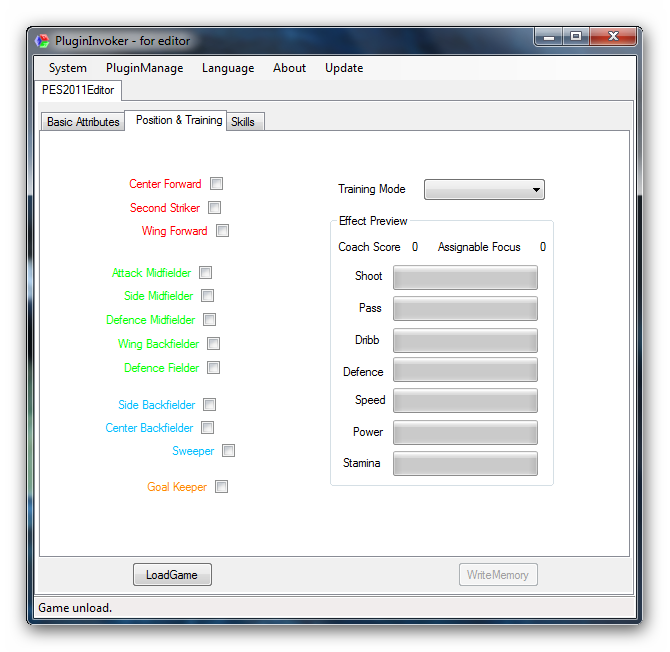Image resolution: width=670 pixels, height=652 pixels.
Task: Check the Side Backfielder checkbox
Action: coord(209,405)
